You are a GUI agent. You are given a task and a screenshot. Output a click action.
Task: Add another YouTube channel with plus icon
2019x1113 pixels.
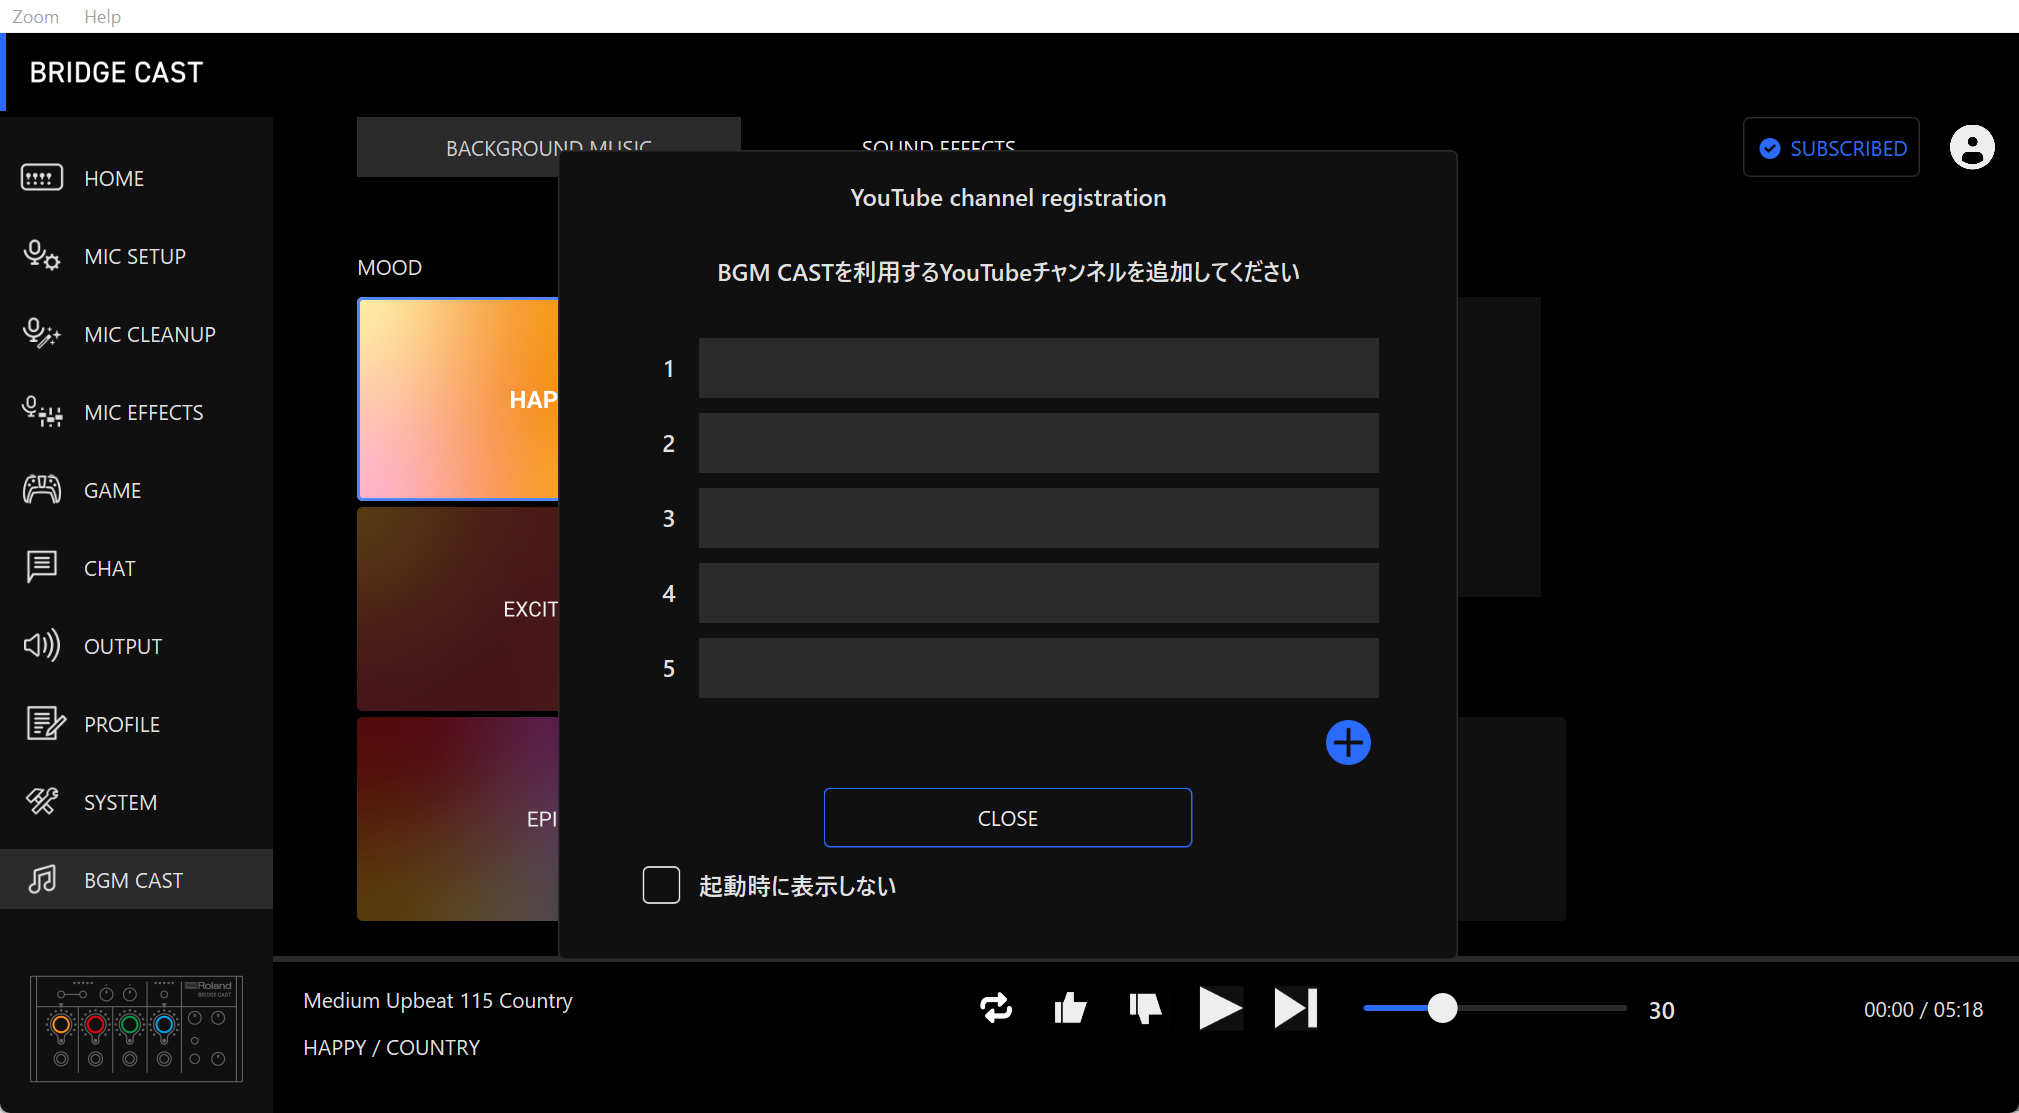coord(1348,743)
